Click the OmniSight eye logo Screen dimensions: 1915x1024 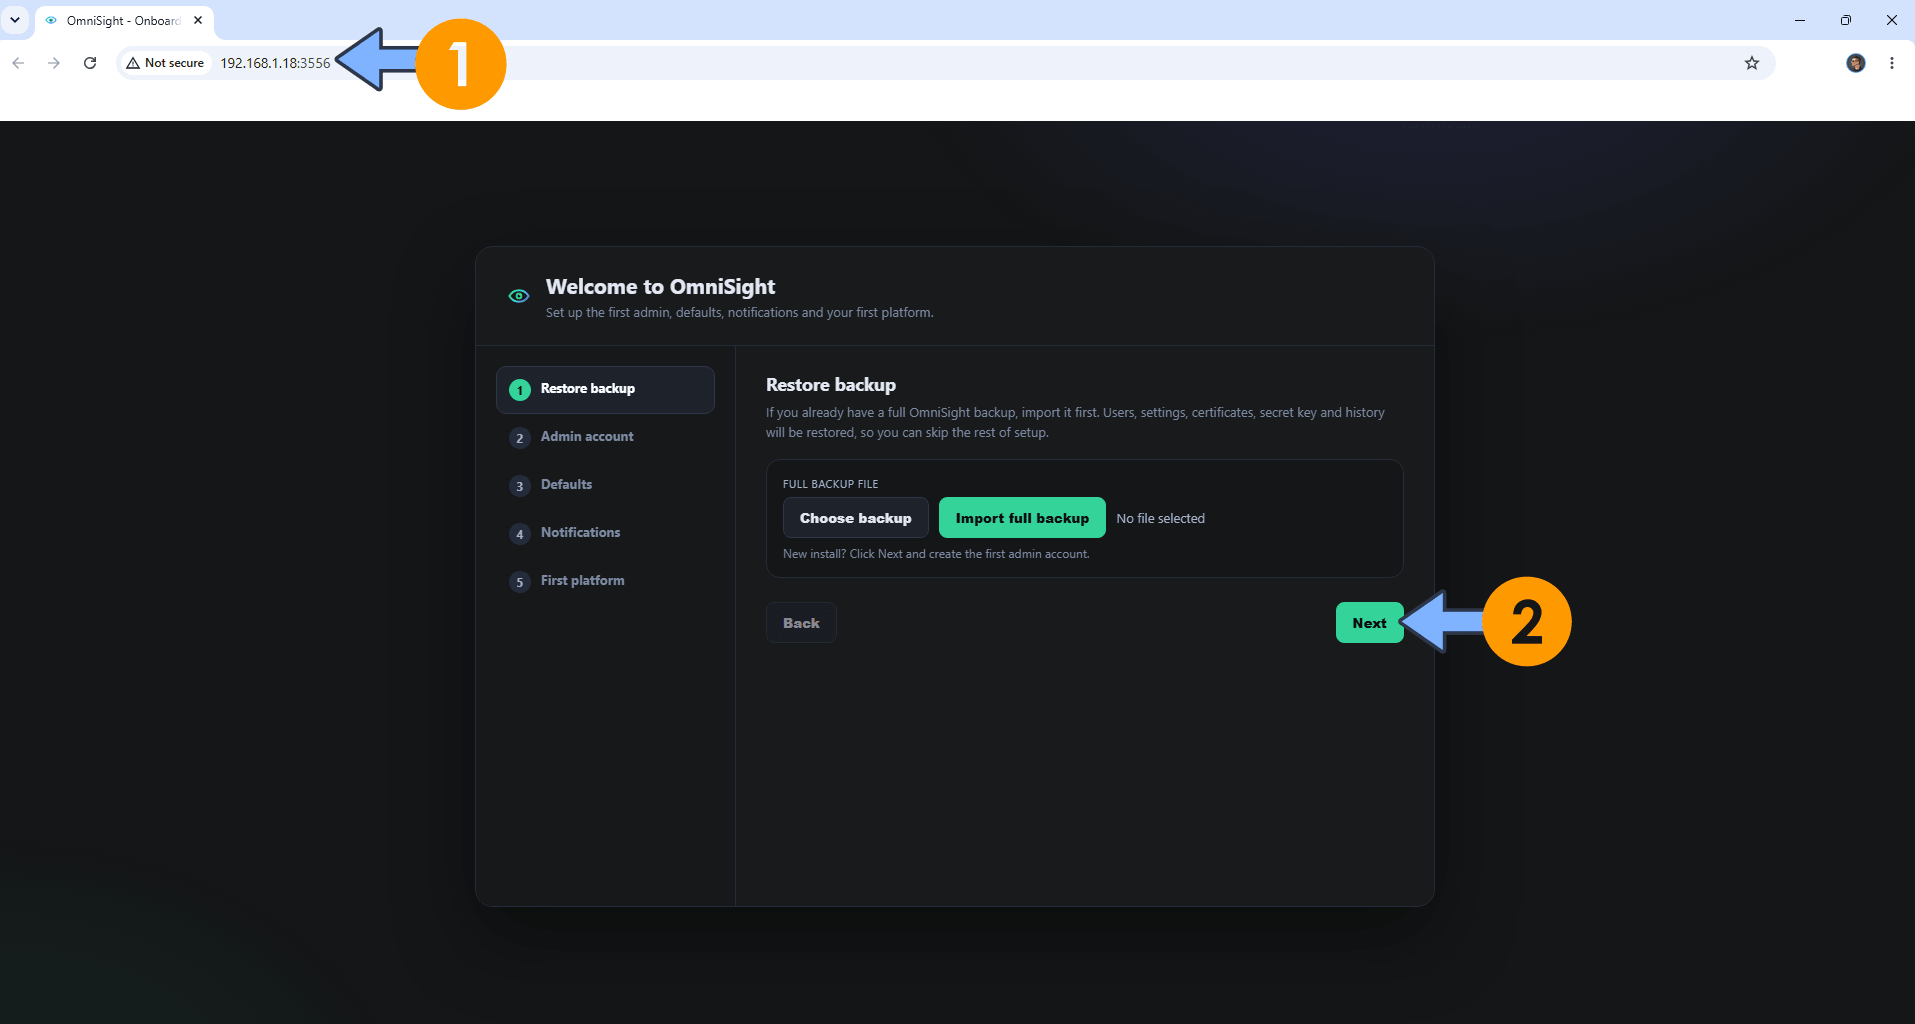click(519, 296)
